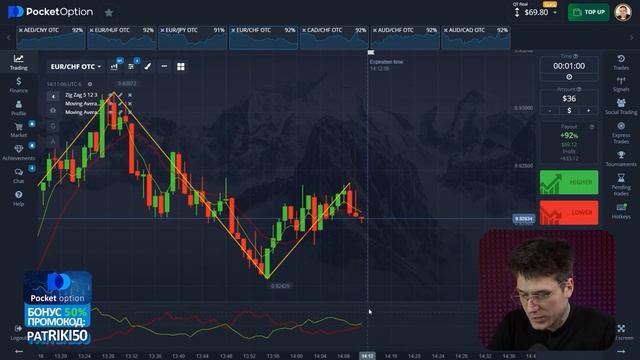640x360 pixels.
Task: Switch to EUR/HUF OTC tab
Action: click(x=122, y=38)
